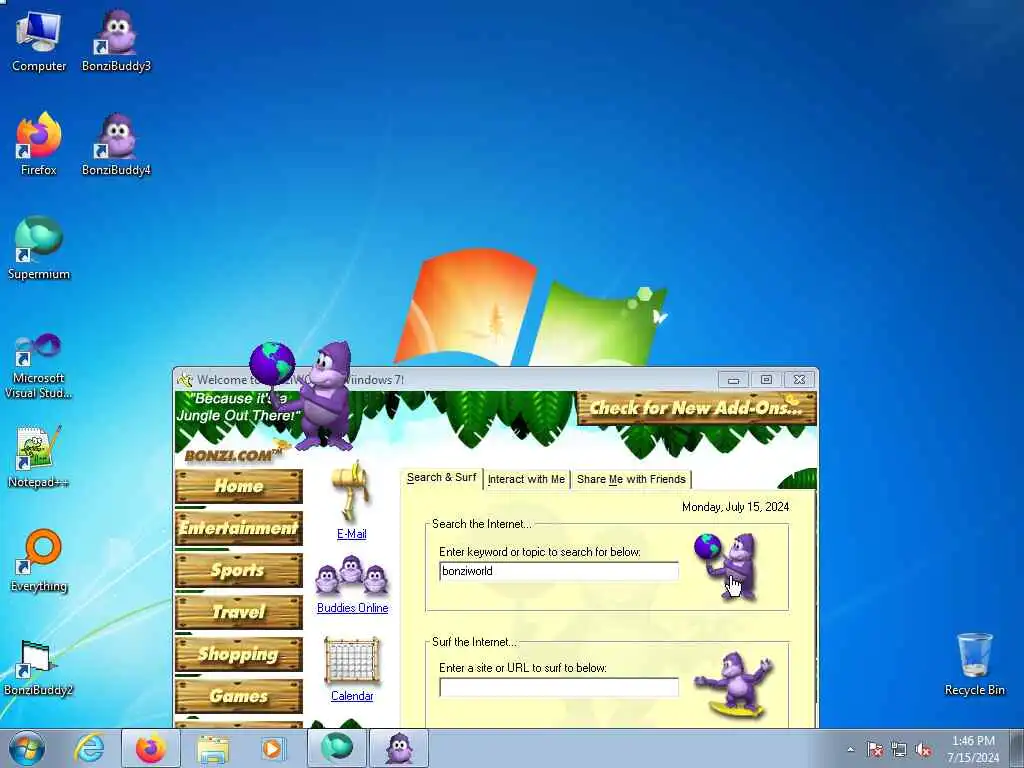Follow the Buddies Online text link
Viewport: 1024px width, 768px height.
(x=353, y=608)
